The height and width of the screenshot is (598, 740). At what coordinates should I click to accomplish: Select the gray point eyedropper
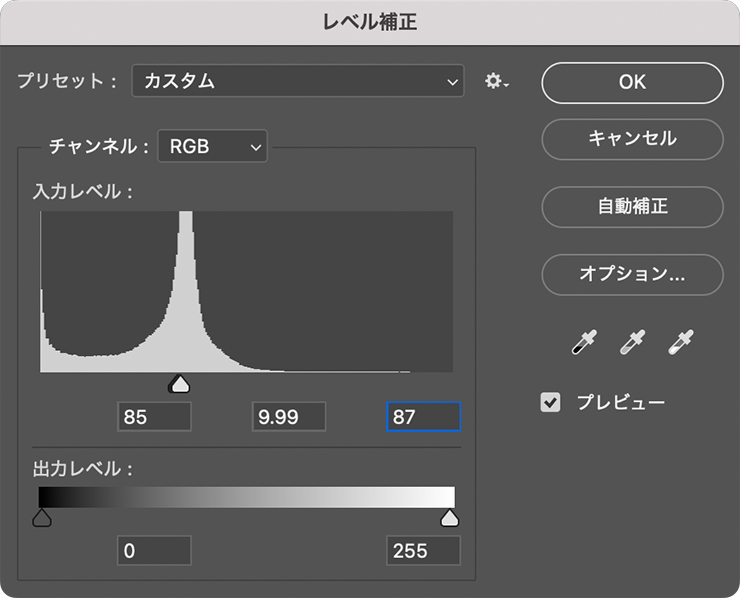[632, 343]
